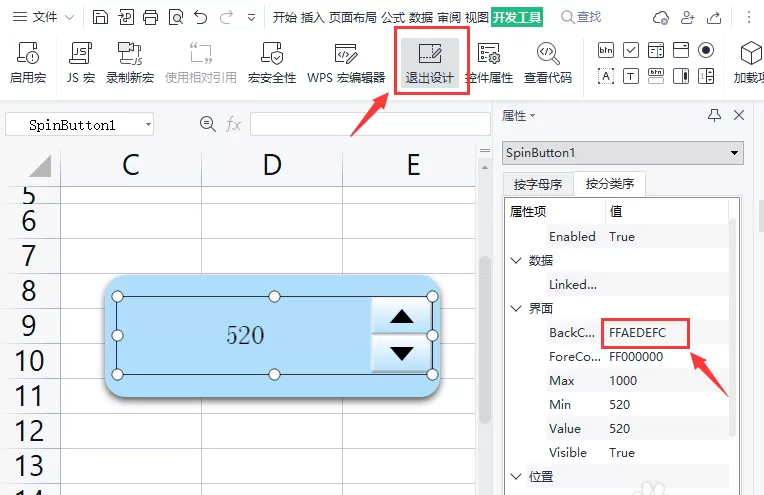The width and height of the screenshot is (764, 495).
Task: Open the name box dropdown
Action: [148, 125]
